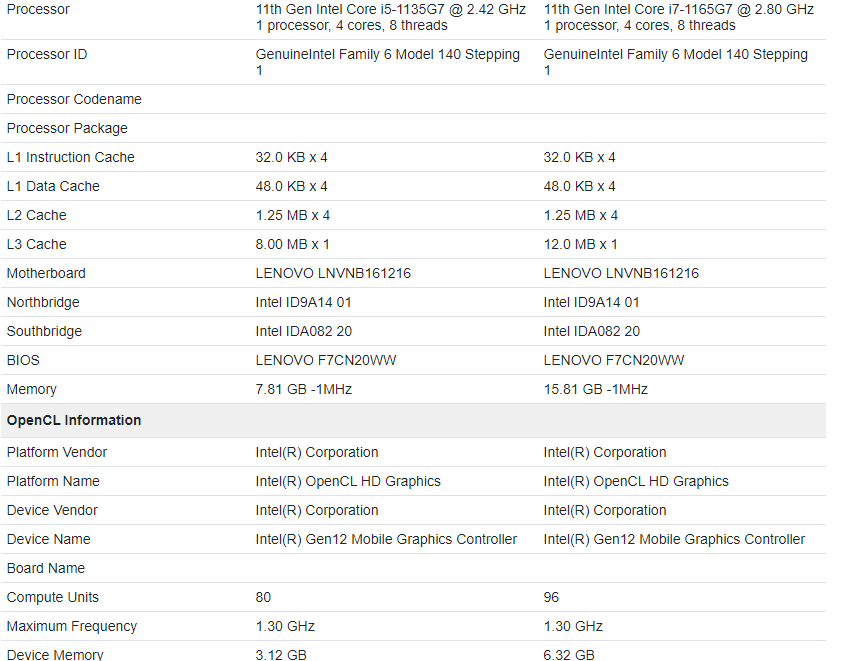Select the 'Processor Package' label
The height and width of the screenshot is (661, 844).
coord(67,129)
